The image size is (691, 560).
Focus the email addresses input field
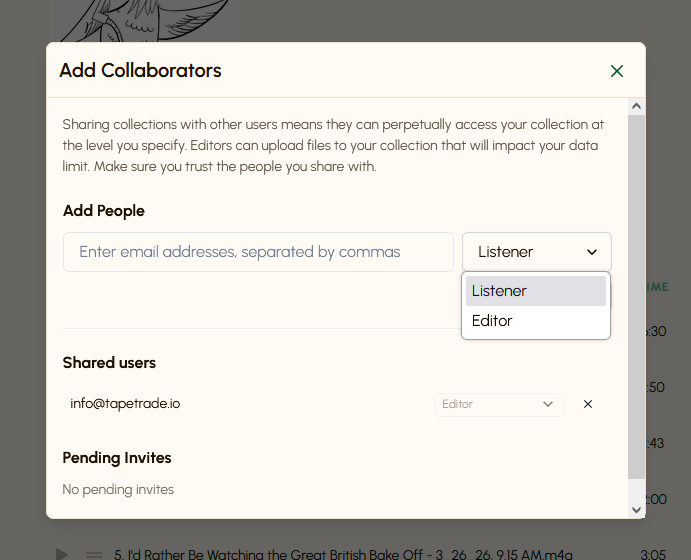coord(258,252)
